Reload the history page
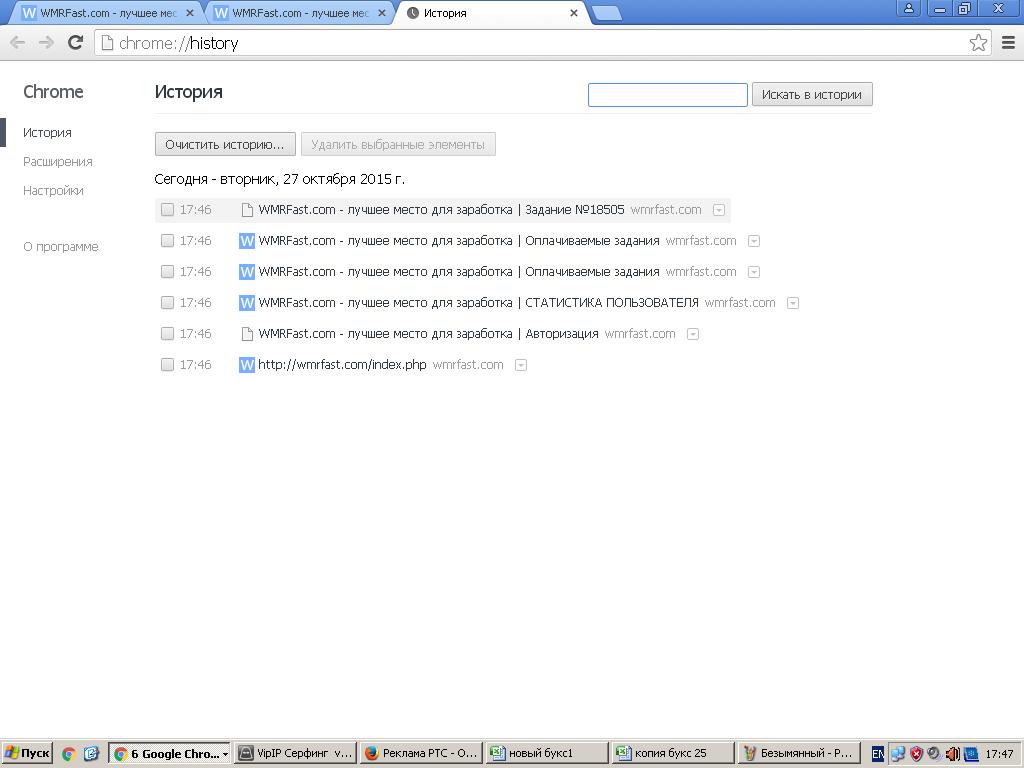Image resolution: width=1024 pixels, height=768 pixels. coord(76,42)
